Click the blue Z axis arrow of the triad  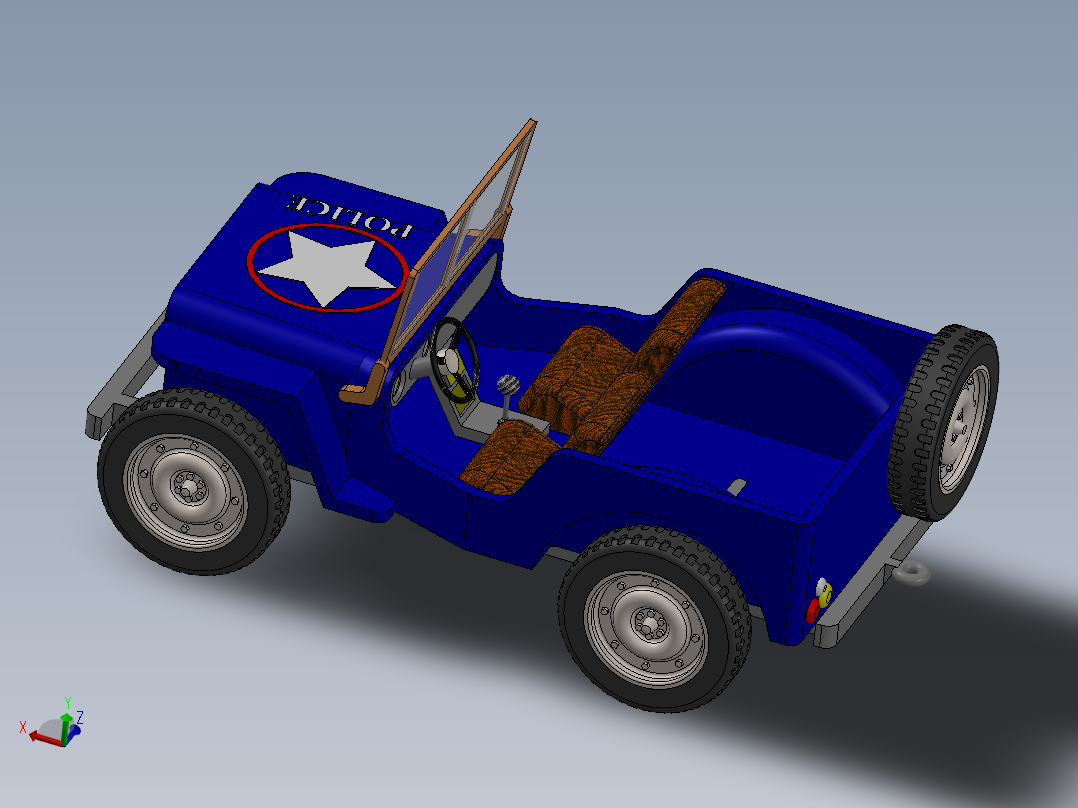pos(74,730)
